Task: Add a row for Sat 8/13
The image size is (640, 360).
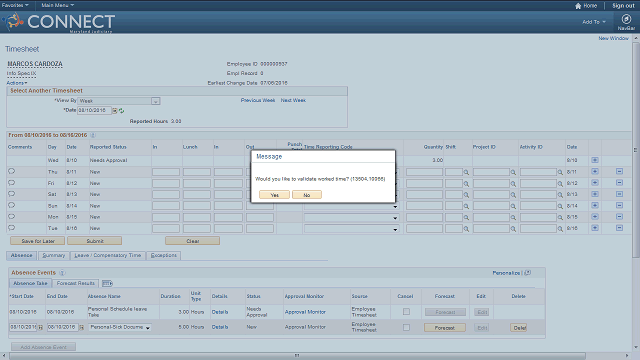Action: point(595,194)
